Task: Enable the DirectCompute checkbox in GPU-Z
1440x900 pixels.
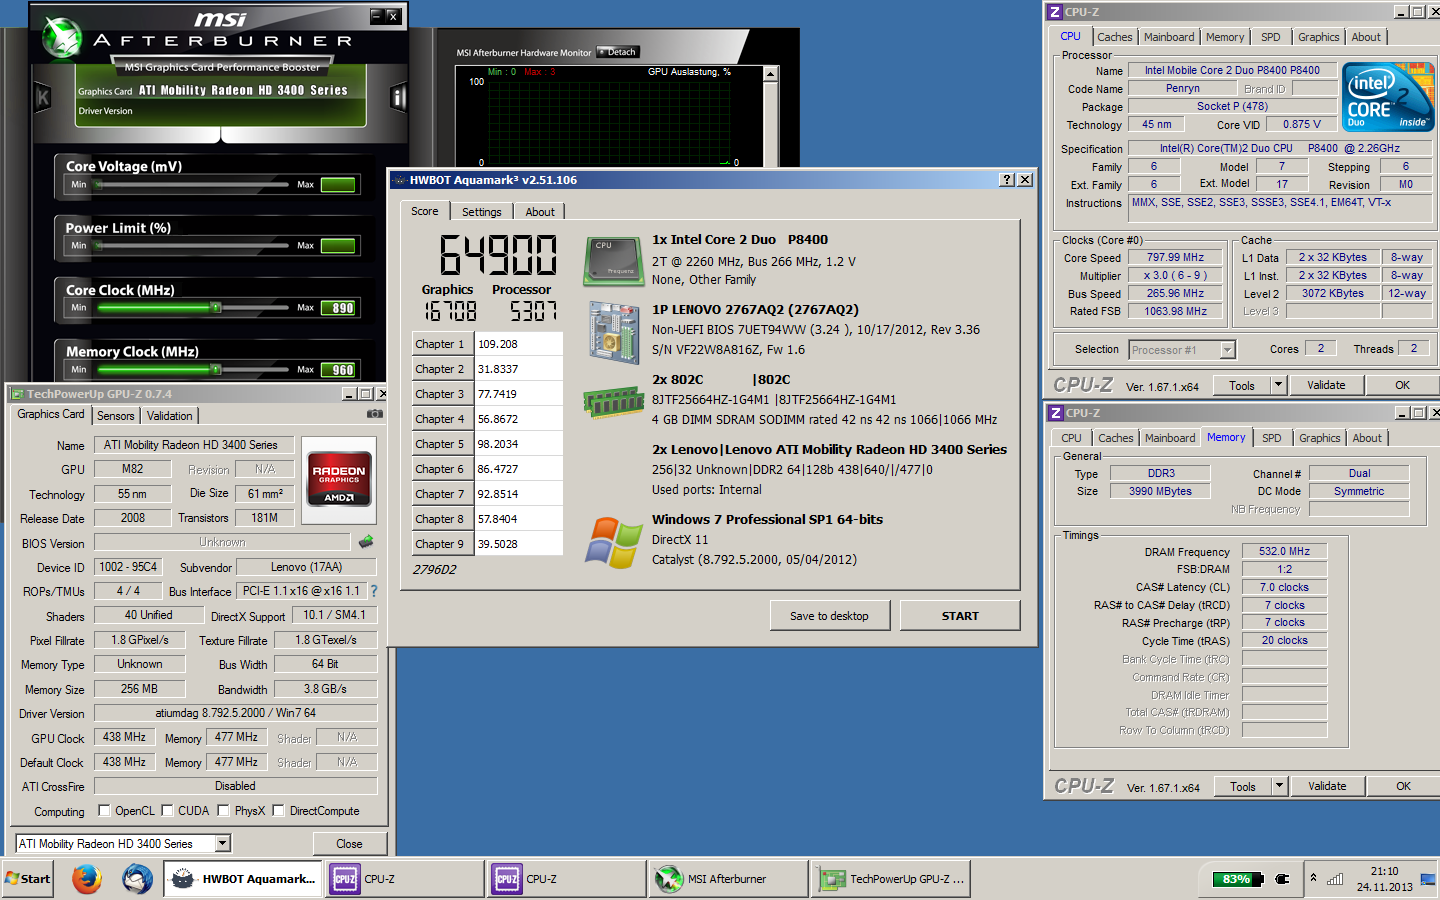Action: pyautogui.click(x=279, y=811)
